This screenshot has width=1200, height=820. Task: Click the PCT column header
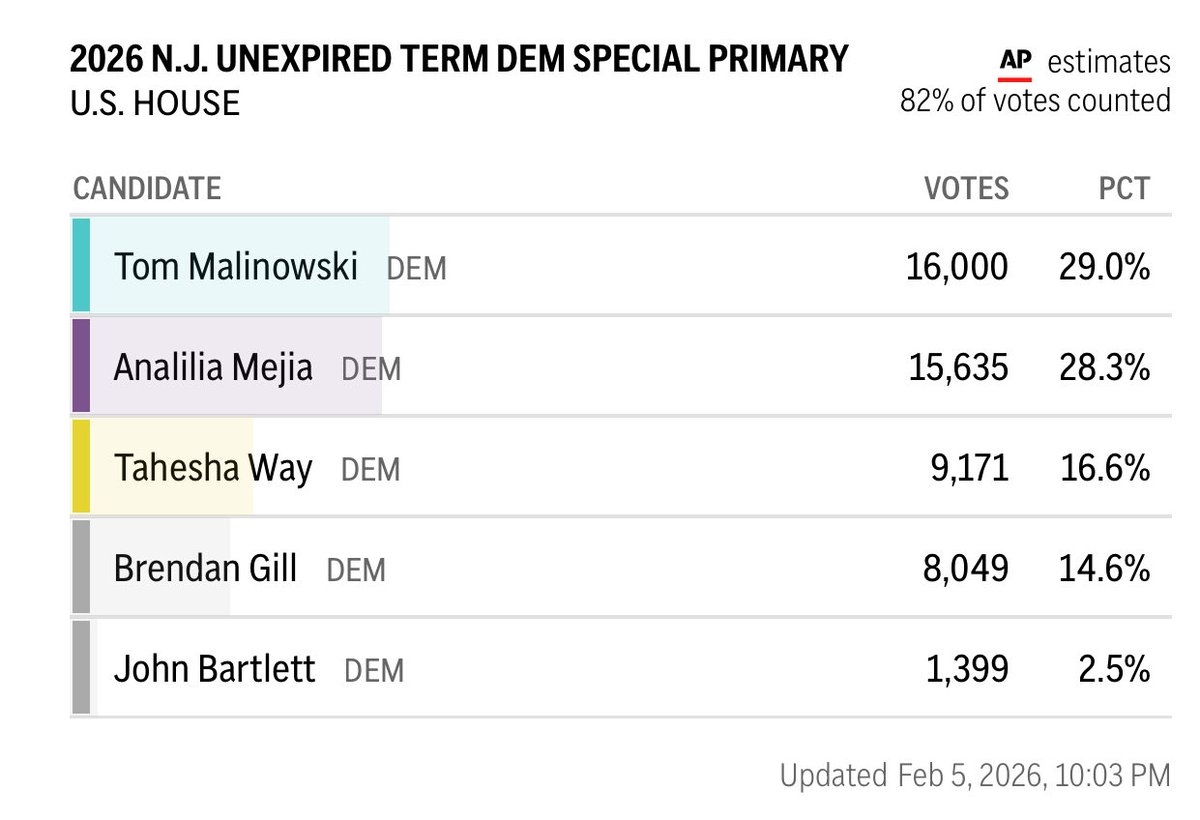click(x=1123, y=188)
